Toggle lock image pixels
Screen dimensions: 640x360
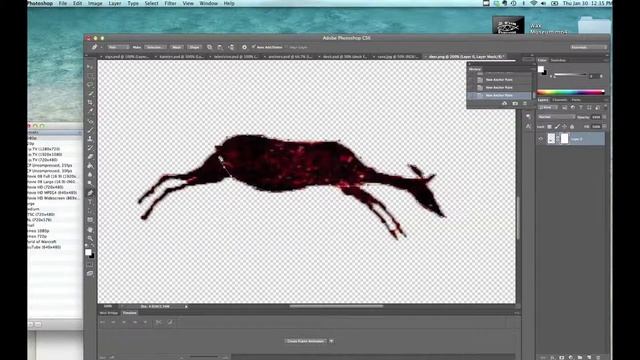pos(557,127)
